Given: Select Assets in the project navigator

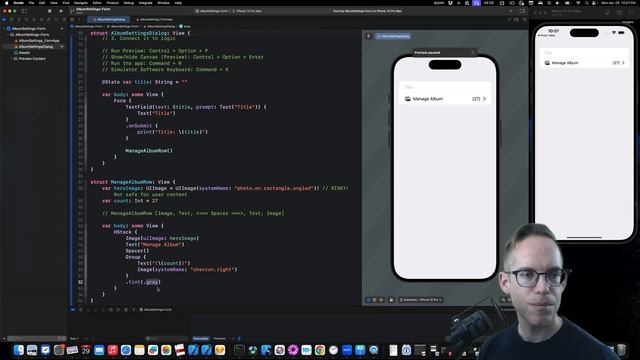Looking at the screenshot, I should click(x=23, y=53).
